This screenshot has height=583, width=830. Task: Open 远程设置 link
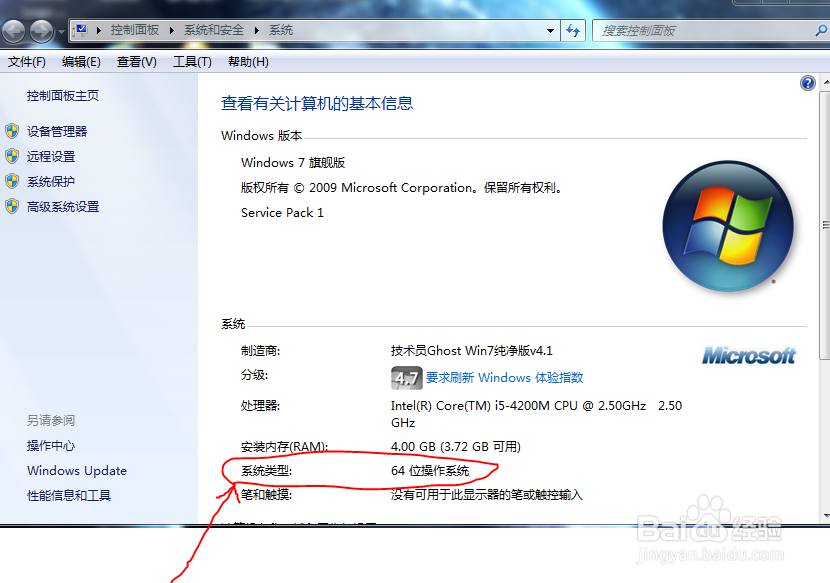51,157
